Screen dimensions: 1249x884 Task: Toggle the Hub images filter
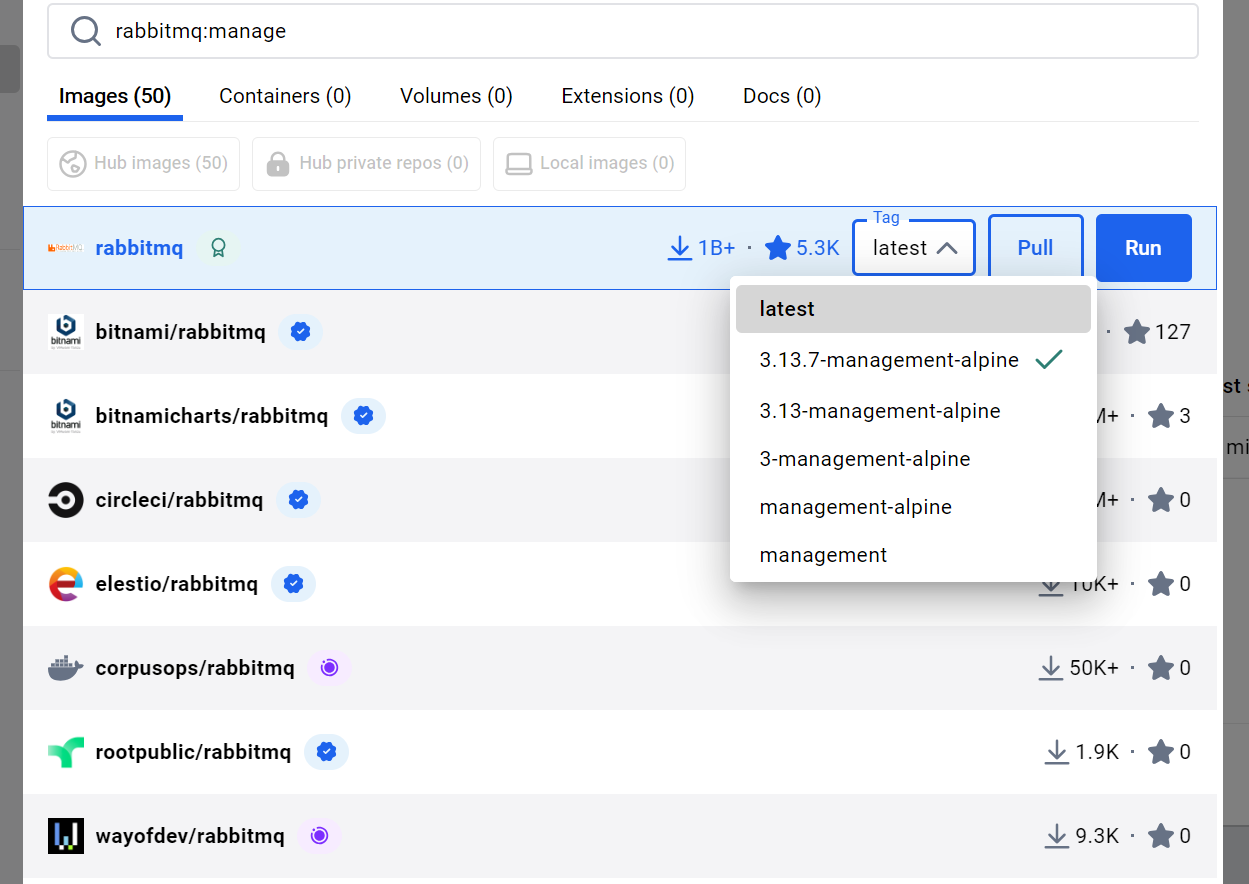point(142,163)
